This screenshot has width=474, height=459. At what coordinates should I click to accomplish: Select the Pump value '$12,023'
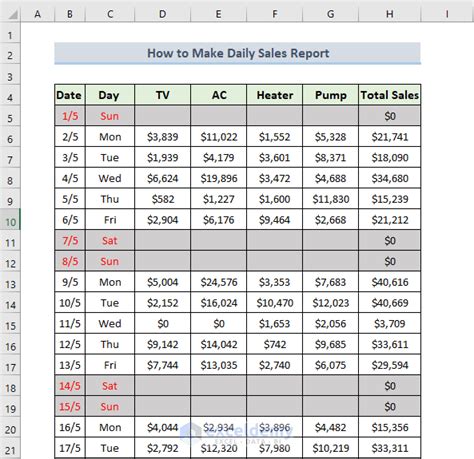click(x=331, y=303)
